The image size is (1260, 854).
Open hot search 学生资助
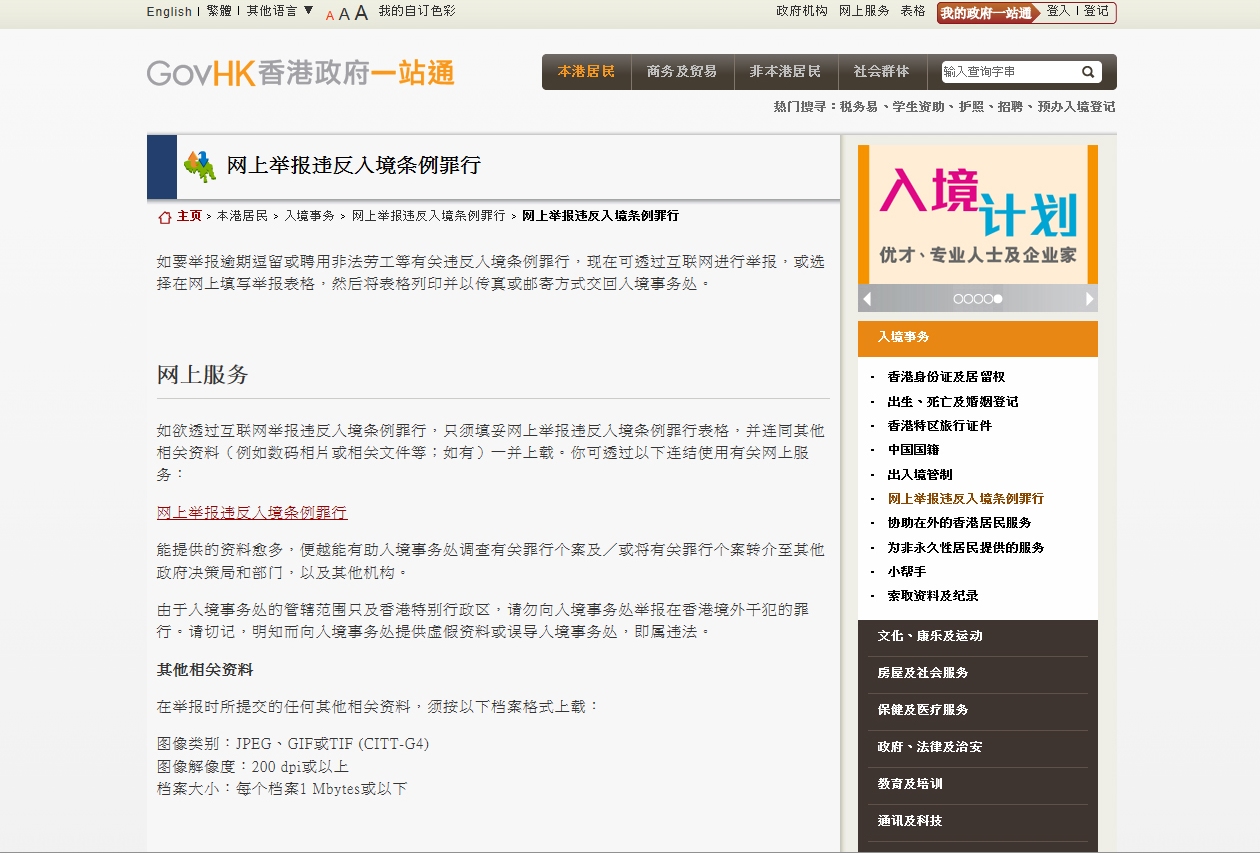(x=919, y=106)
